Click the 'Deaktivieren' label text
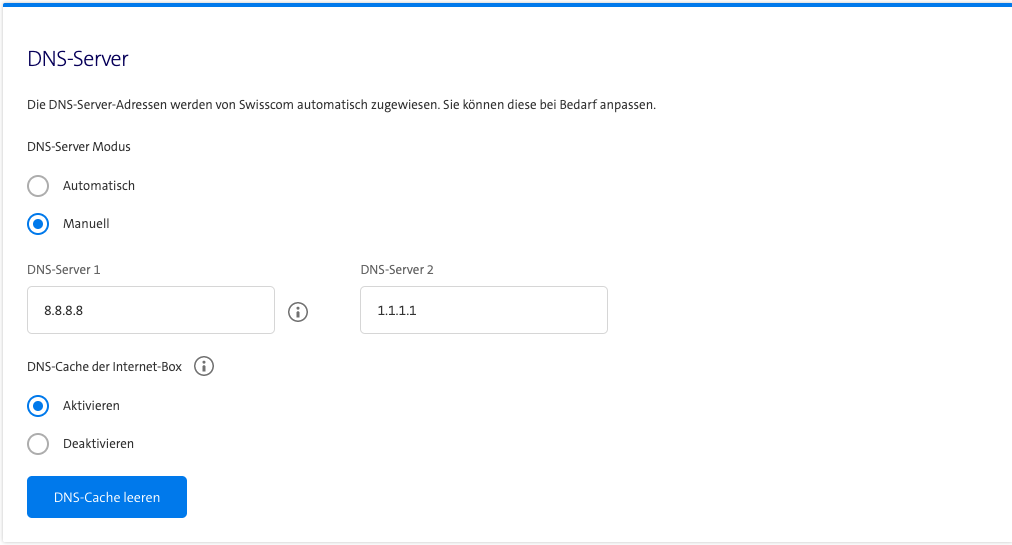 98,444
